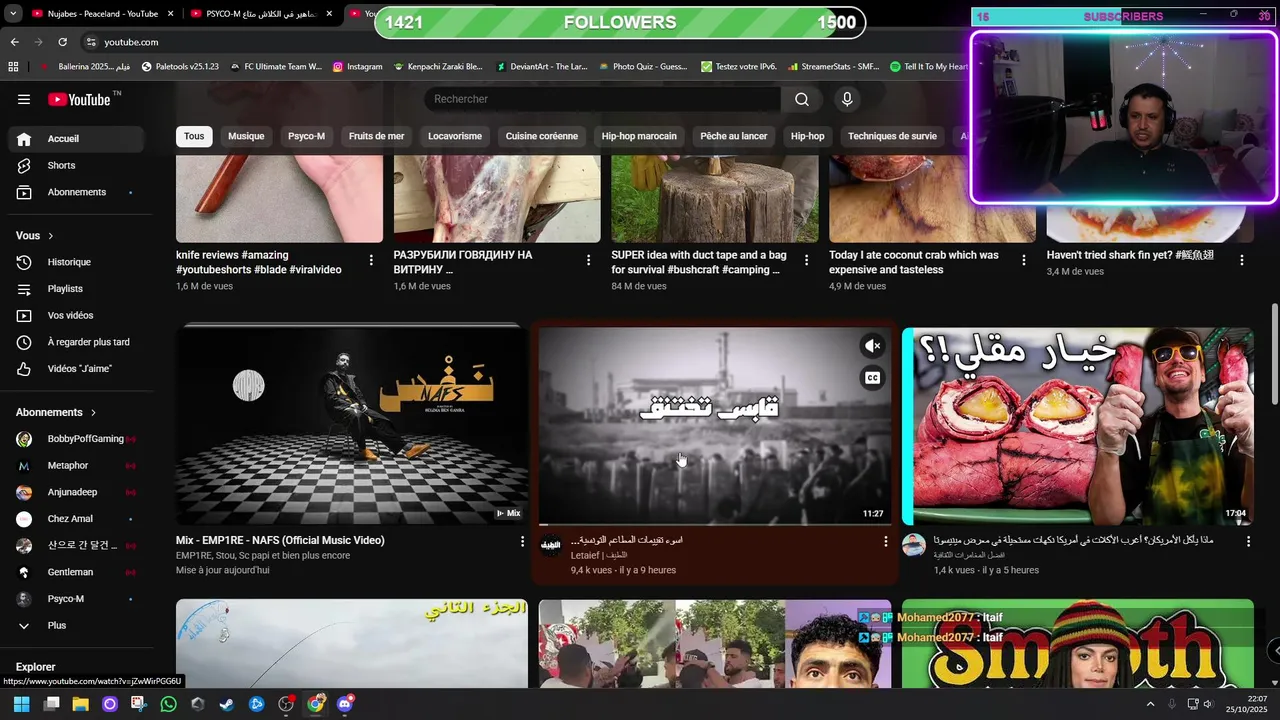Open Vidéos "J'aime" in sidebar
This screenshot has height=720, width=1280.
point(76,369)
